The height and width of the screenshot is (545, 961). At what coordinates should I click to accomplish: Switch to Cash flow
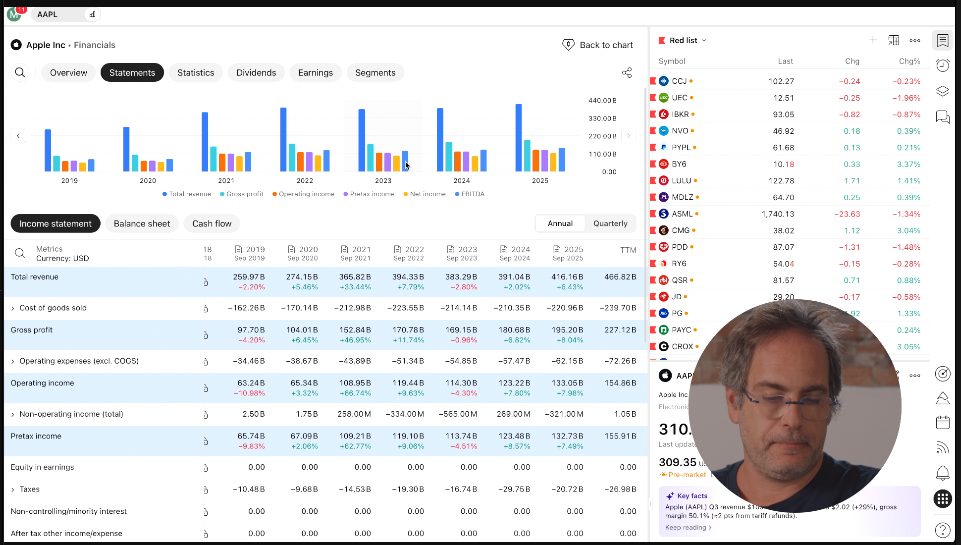pyautogui.click(x=212, y=223)
